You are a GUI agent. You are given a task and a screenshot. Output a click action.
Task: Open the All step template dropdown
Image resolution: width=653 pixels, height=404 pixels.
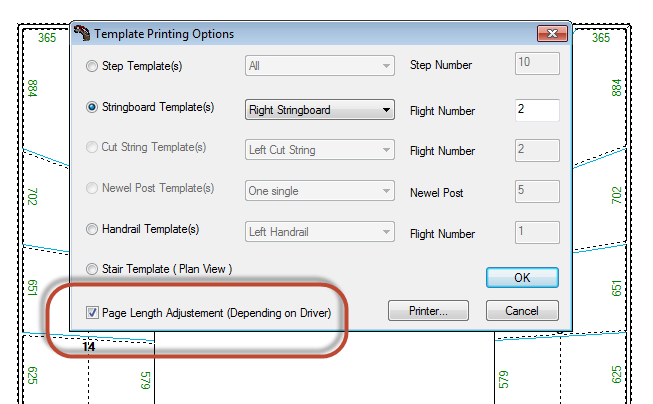coord(320,66)
